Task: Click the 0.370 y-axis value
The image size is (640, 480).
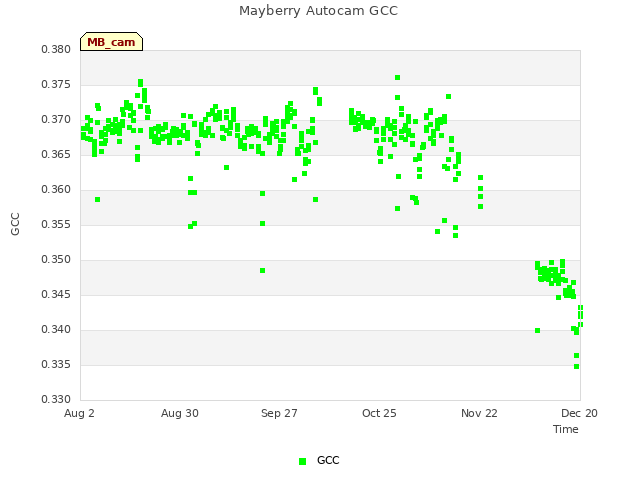Action: coord(56,120)
